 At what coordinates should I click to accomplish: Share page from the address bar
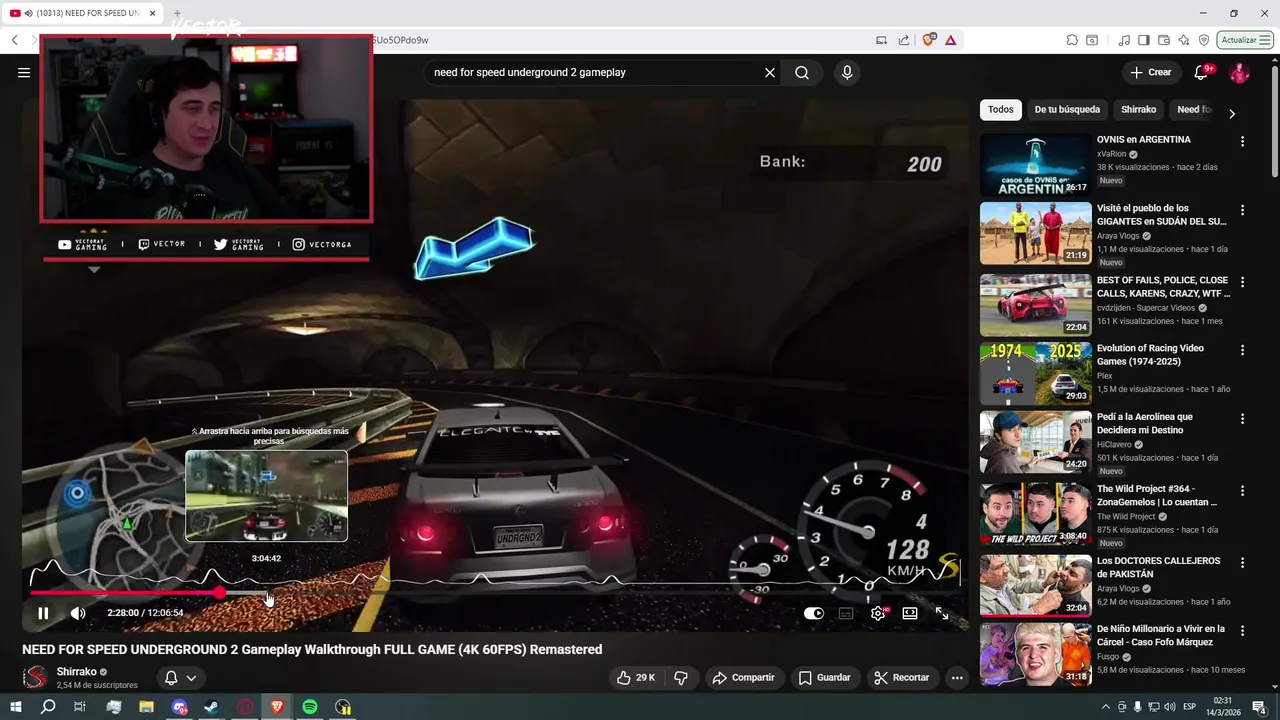(904, 40)
